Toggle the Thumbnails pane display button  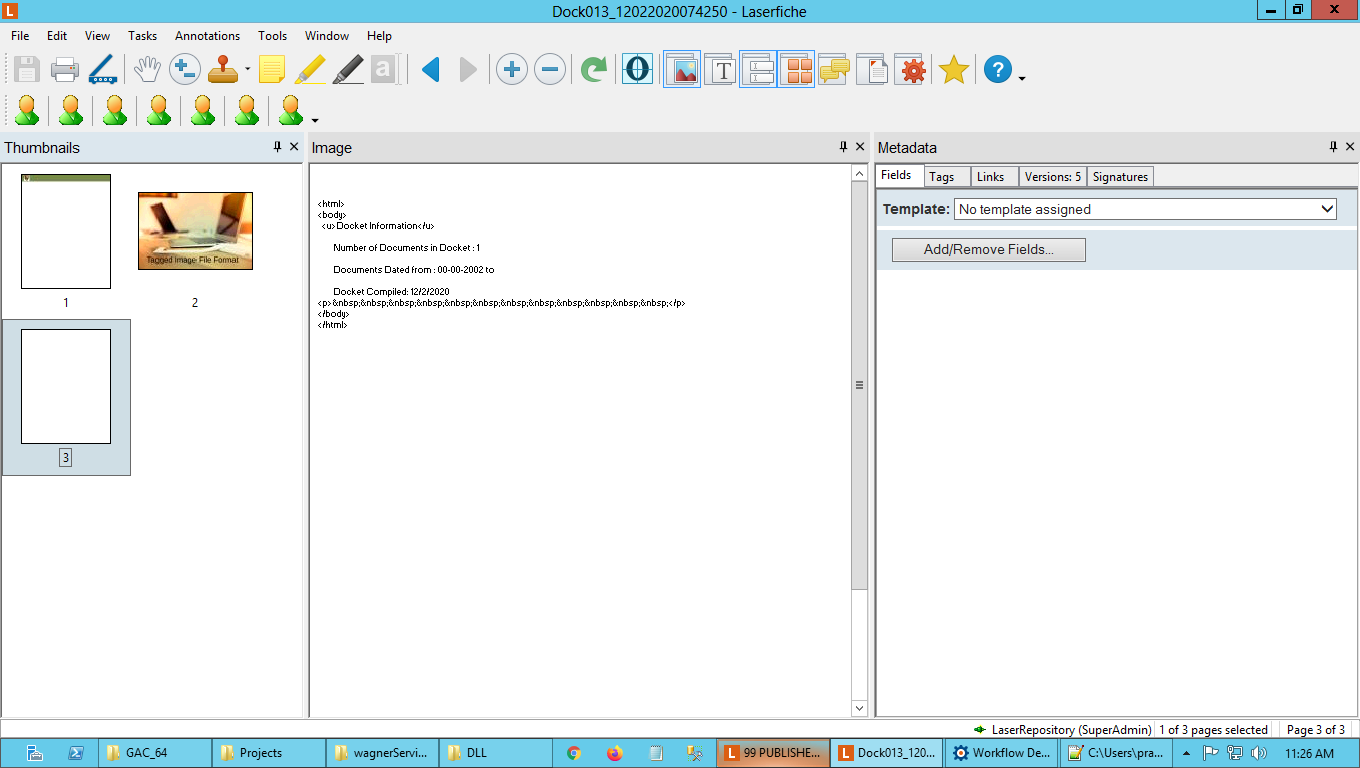click(x=797, y=70)
